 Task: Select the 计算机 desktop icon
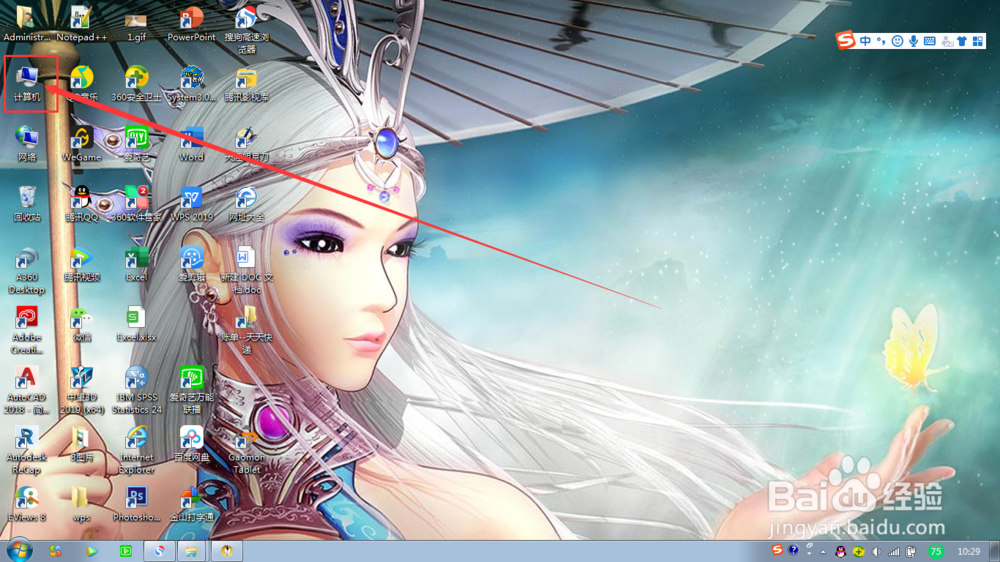tap(27, 83)
